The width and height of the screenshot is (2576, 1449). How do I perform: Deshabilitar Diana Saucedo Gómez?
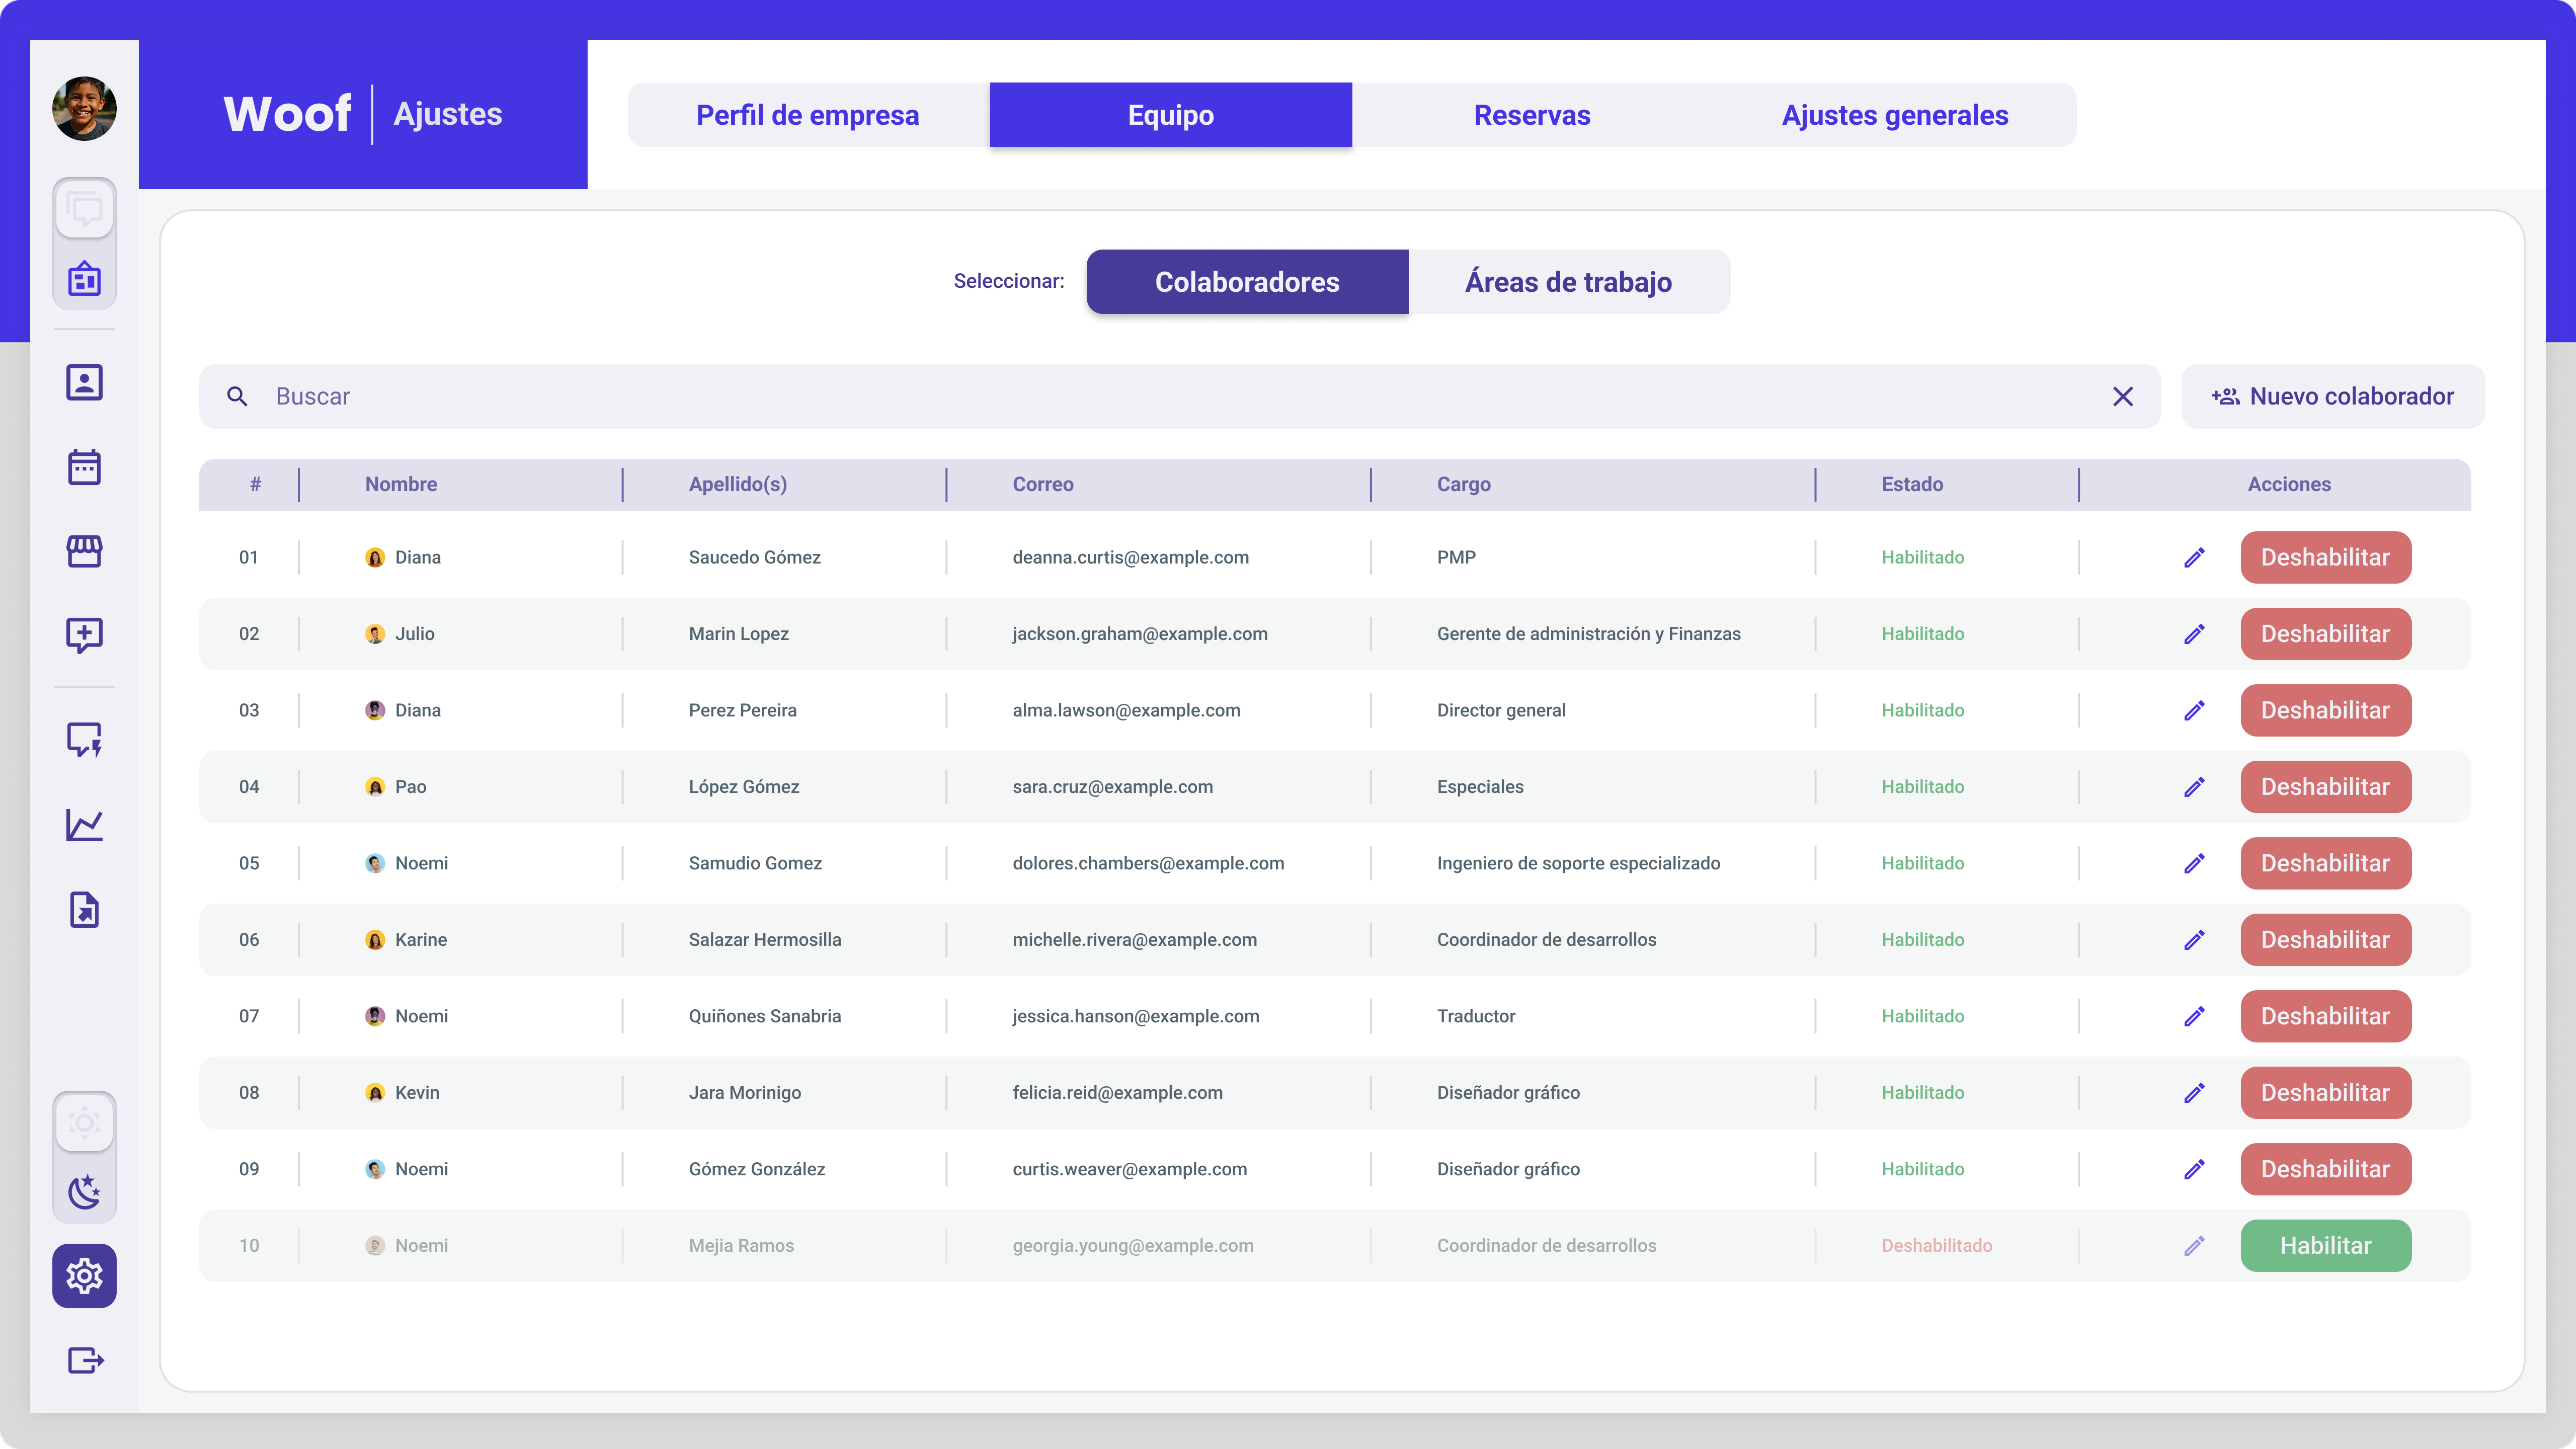[2325, 557]
